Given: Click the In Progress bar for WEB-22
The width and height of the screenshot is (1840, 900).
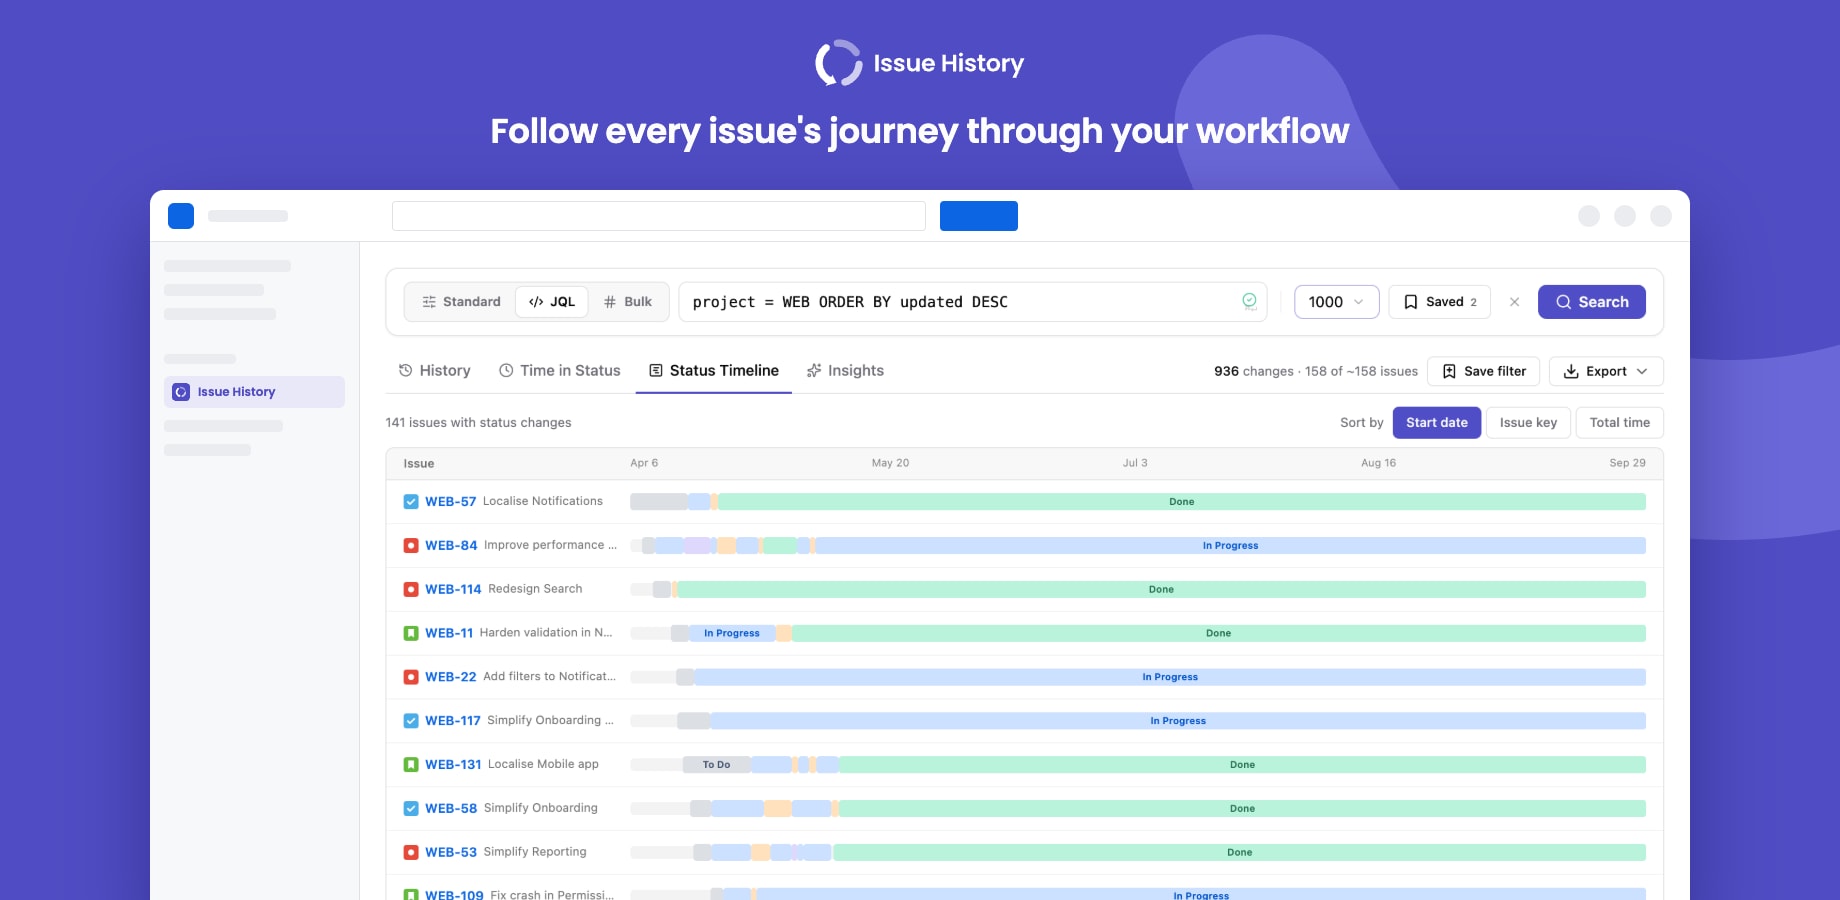Looking at the screenshot, I should (1170, 677).
